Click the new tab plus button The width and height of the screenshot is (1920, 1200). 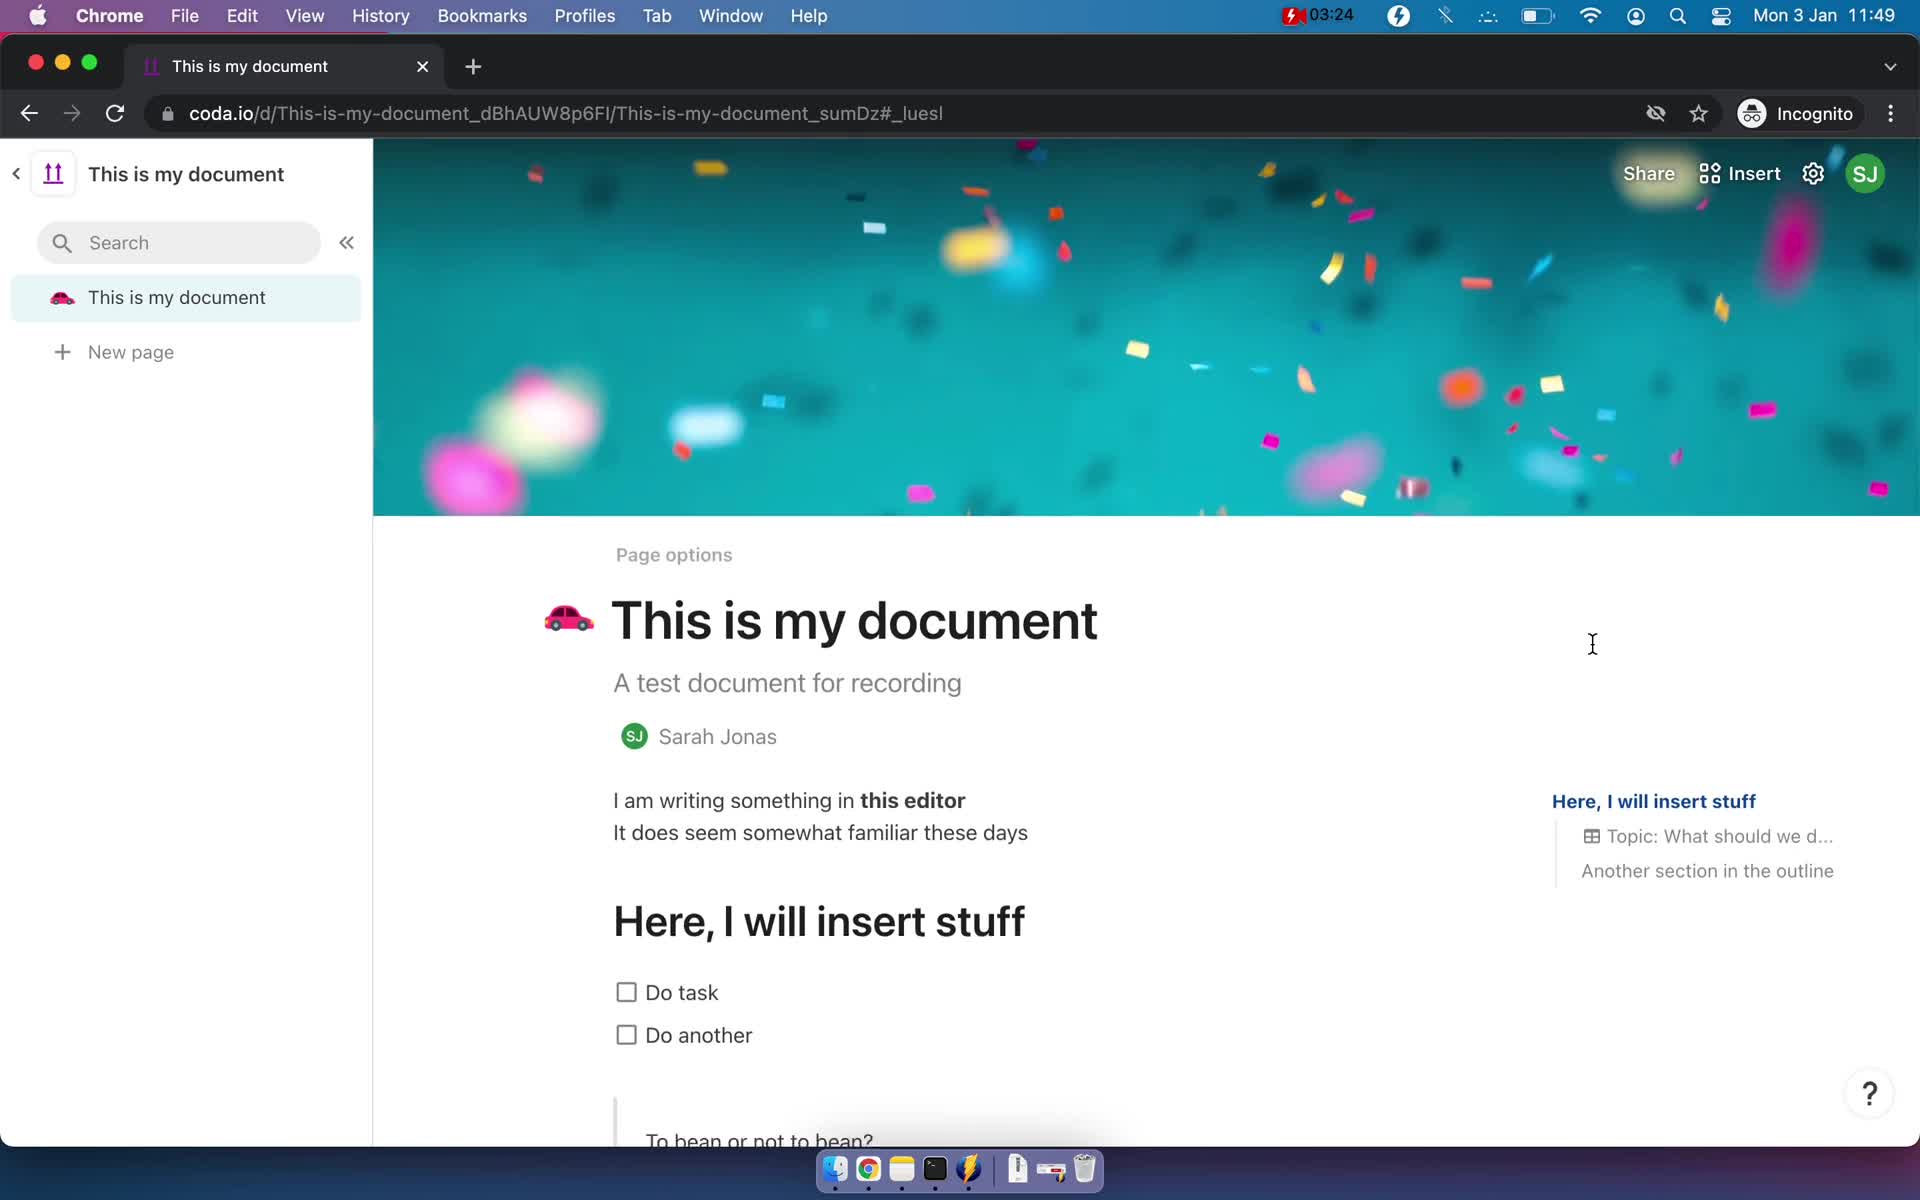click(473, 66)
